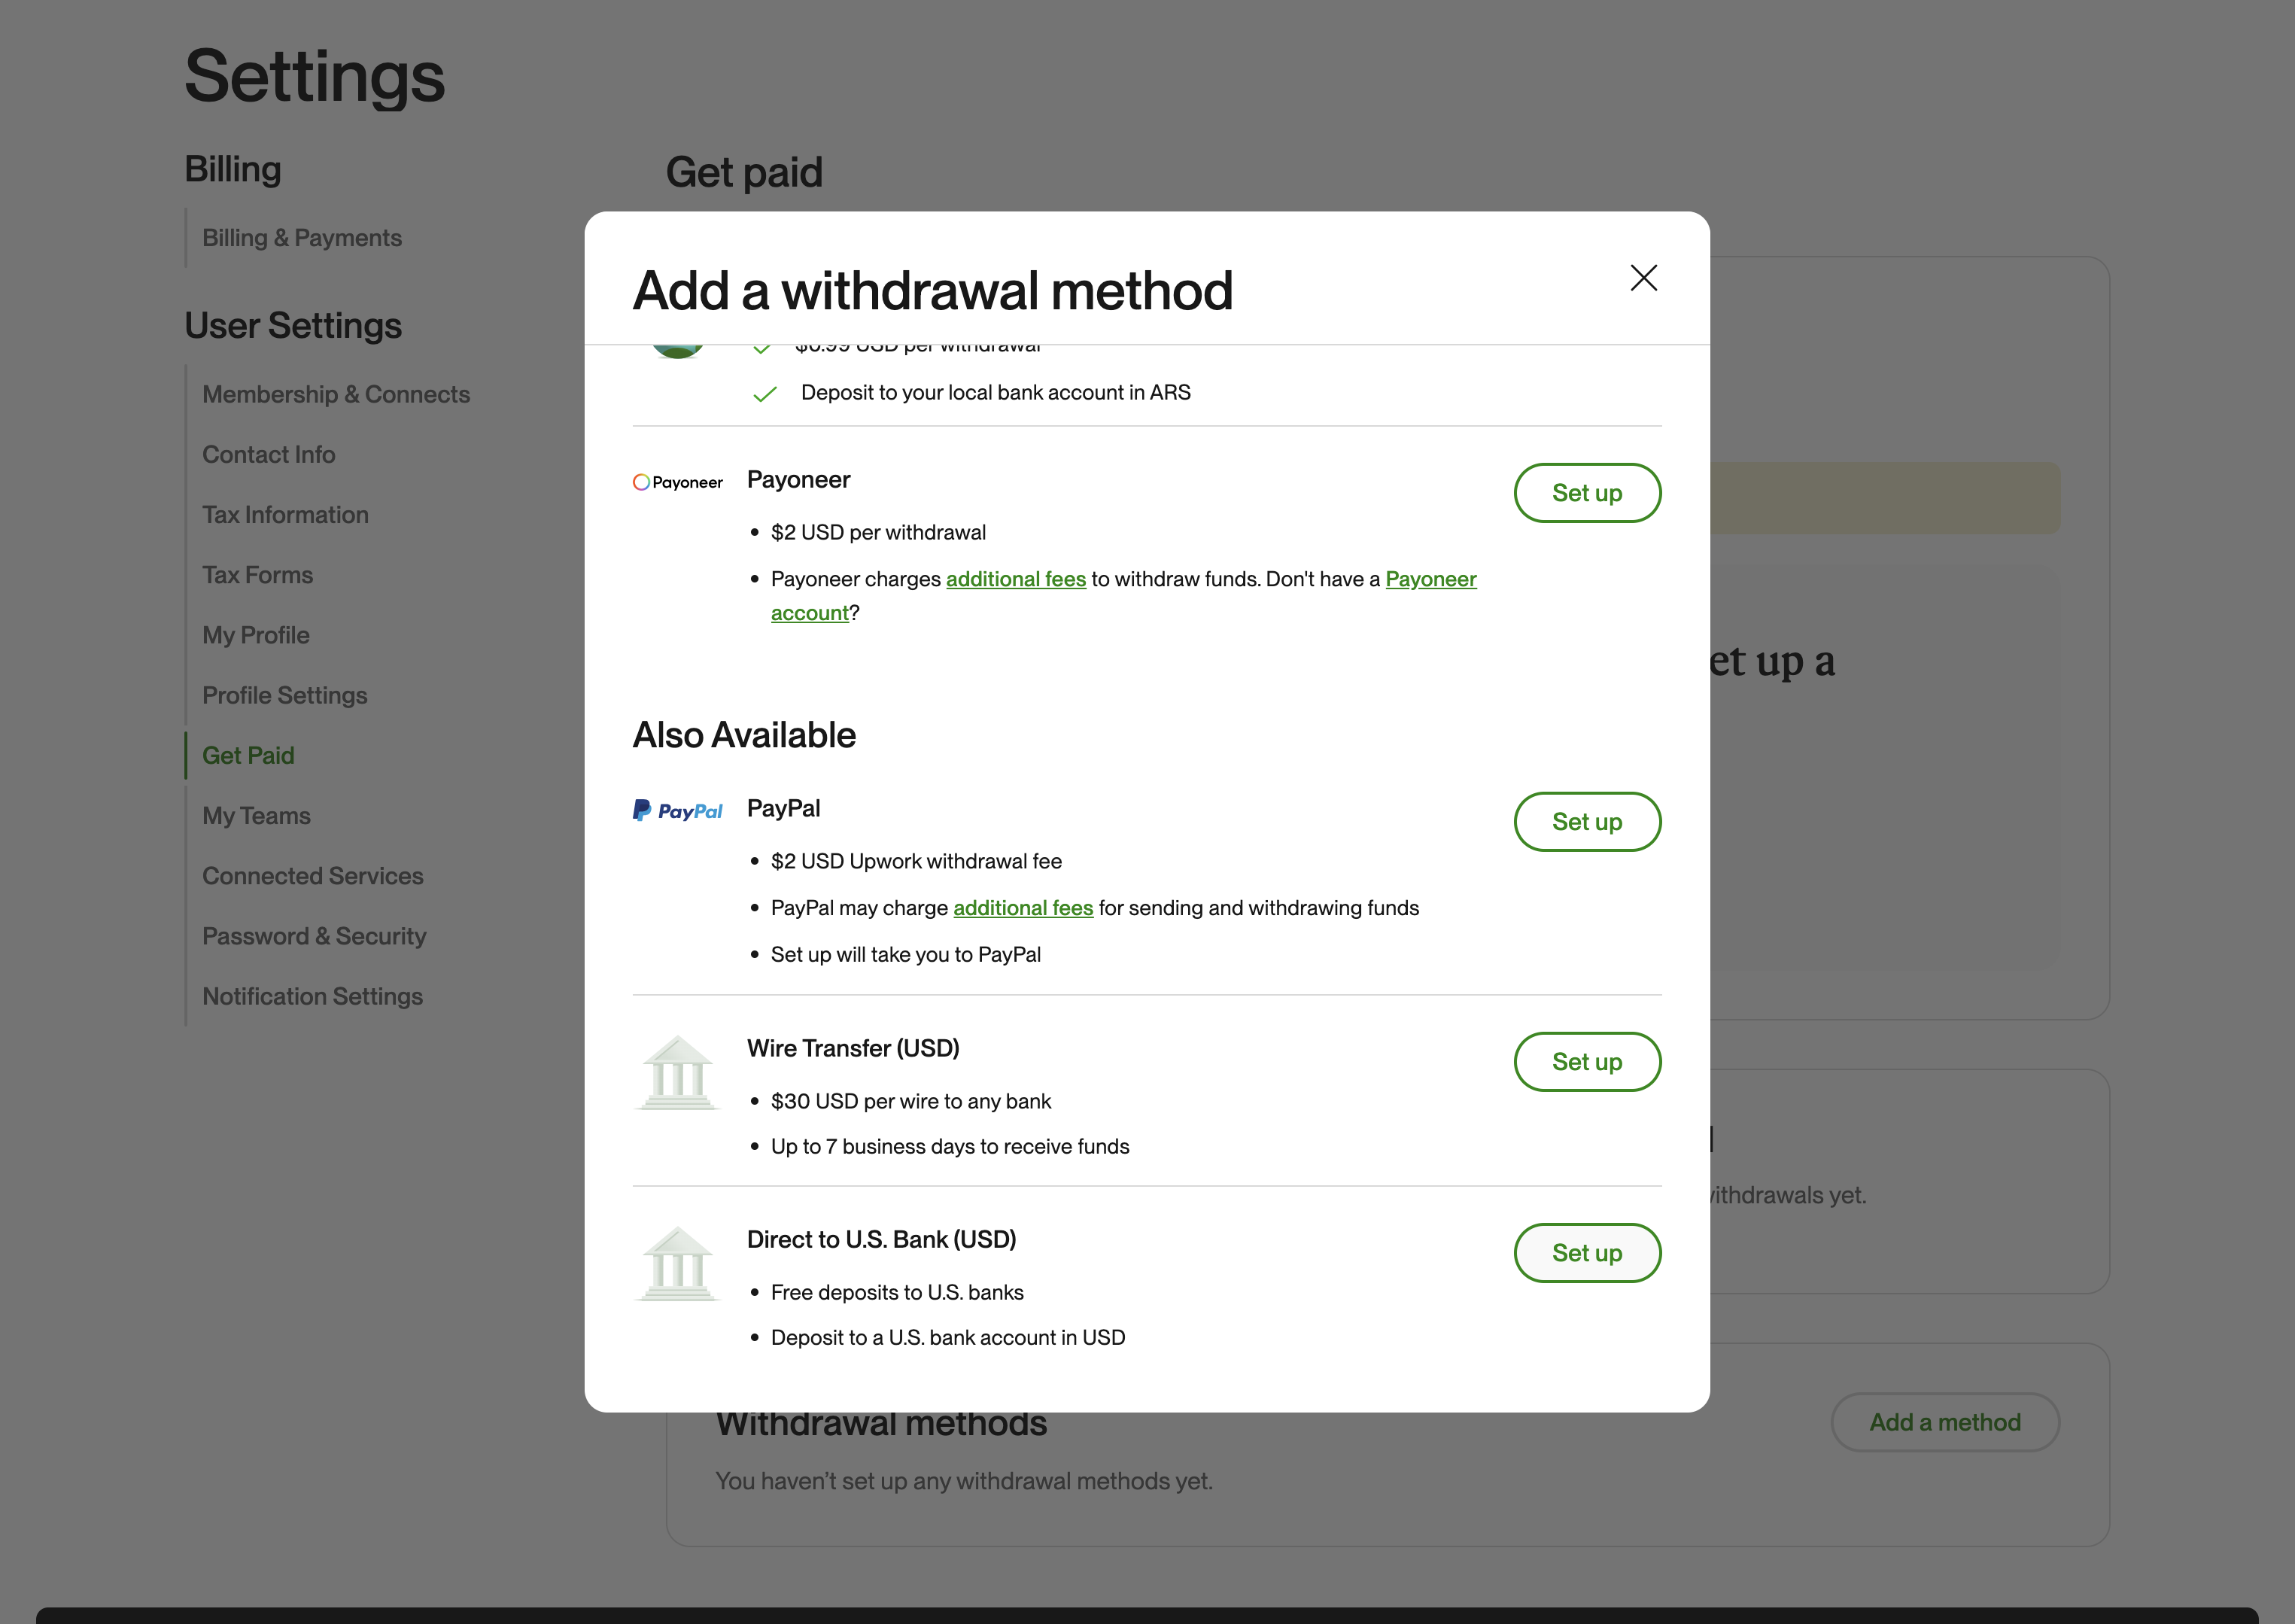Open the Payoneer account link
Screen dimensions: 2295x1624
[1430, 579]
